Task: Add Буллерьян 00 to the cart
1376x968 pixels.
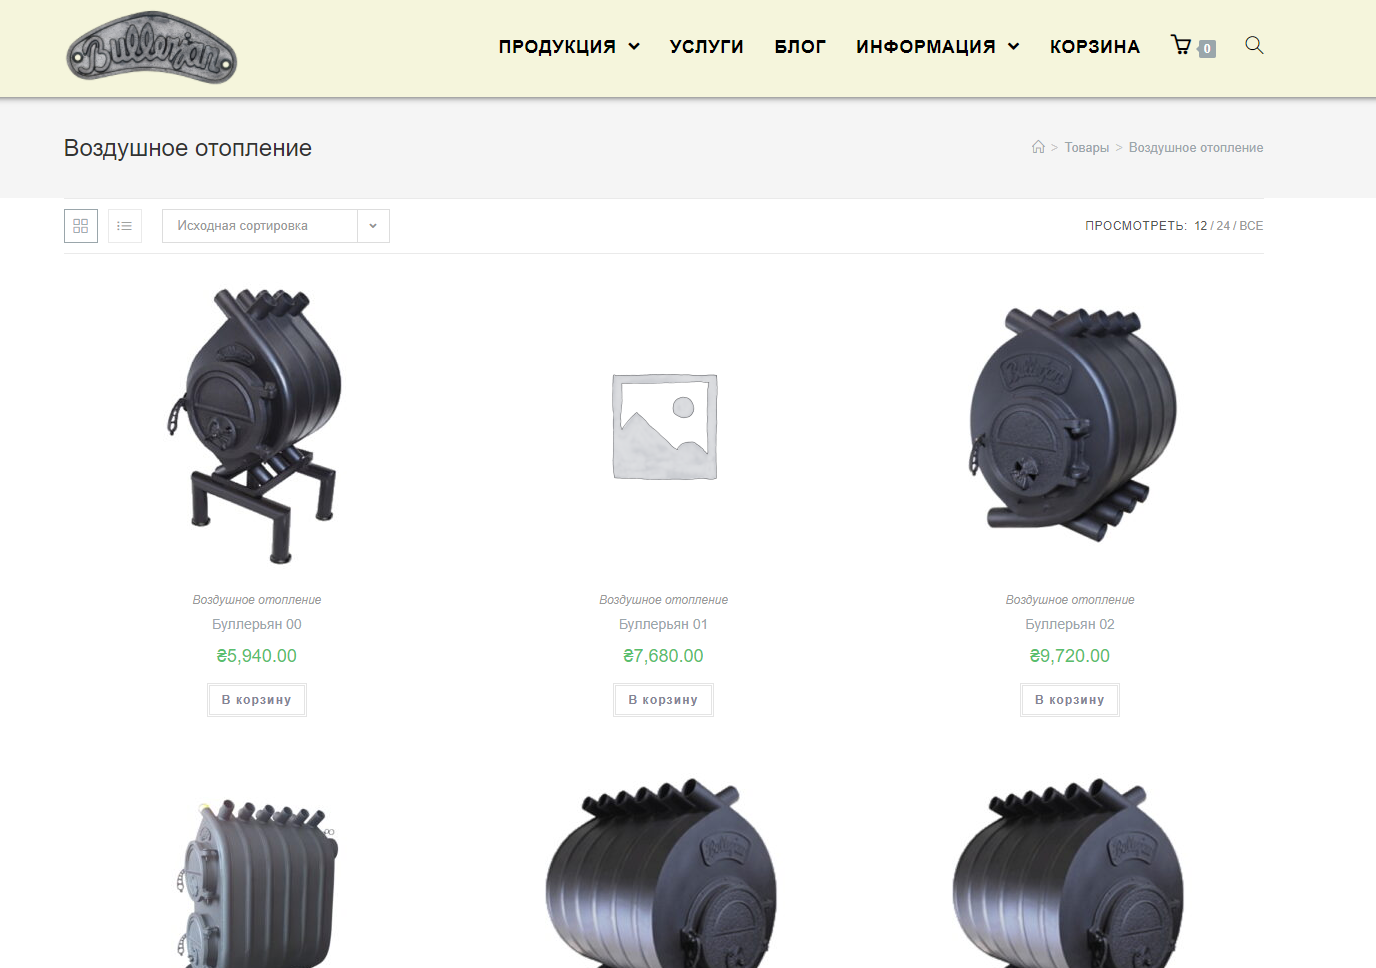Action: (257, 700)
